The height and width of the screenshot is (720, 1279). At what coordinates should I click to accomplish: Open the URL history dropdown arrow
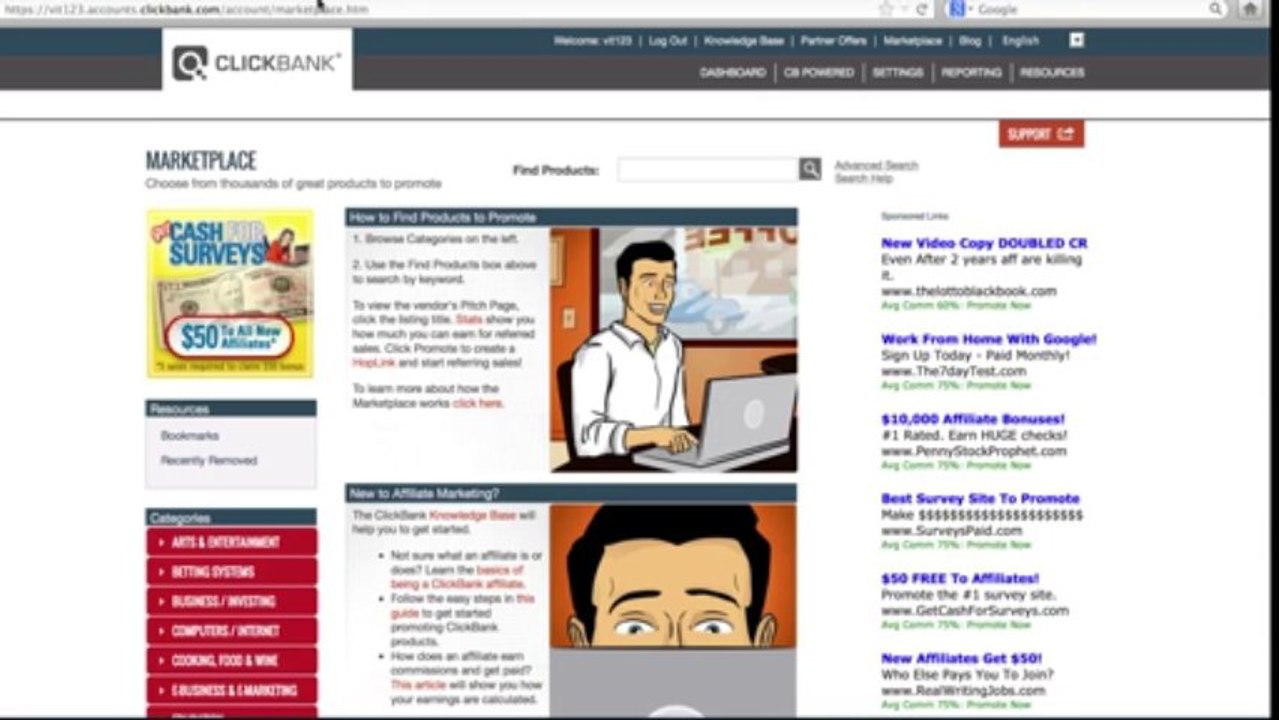(x=904, y=9)
